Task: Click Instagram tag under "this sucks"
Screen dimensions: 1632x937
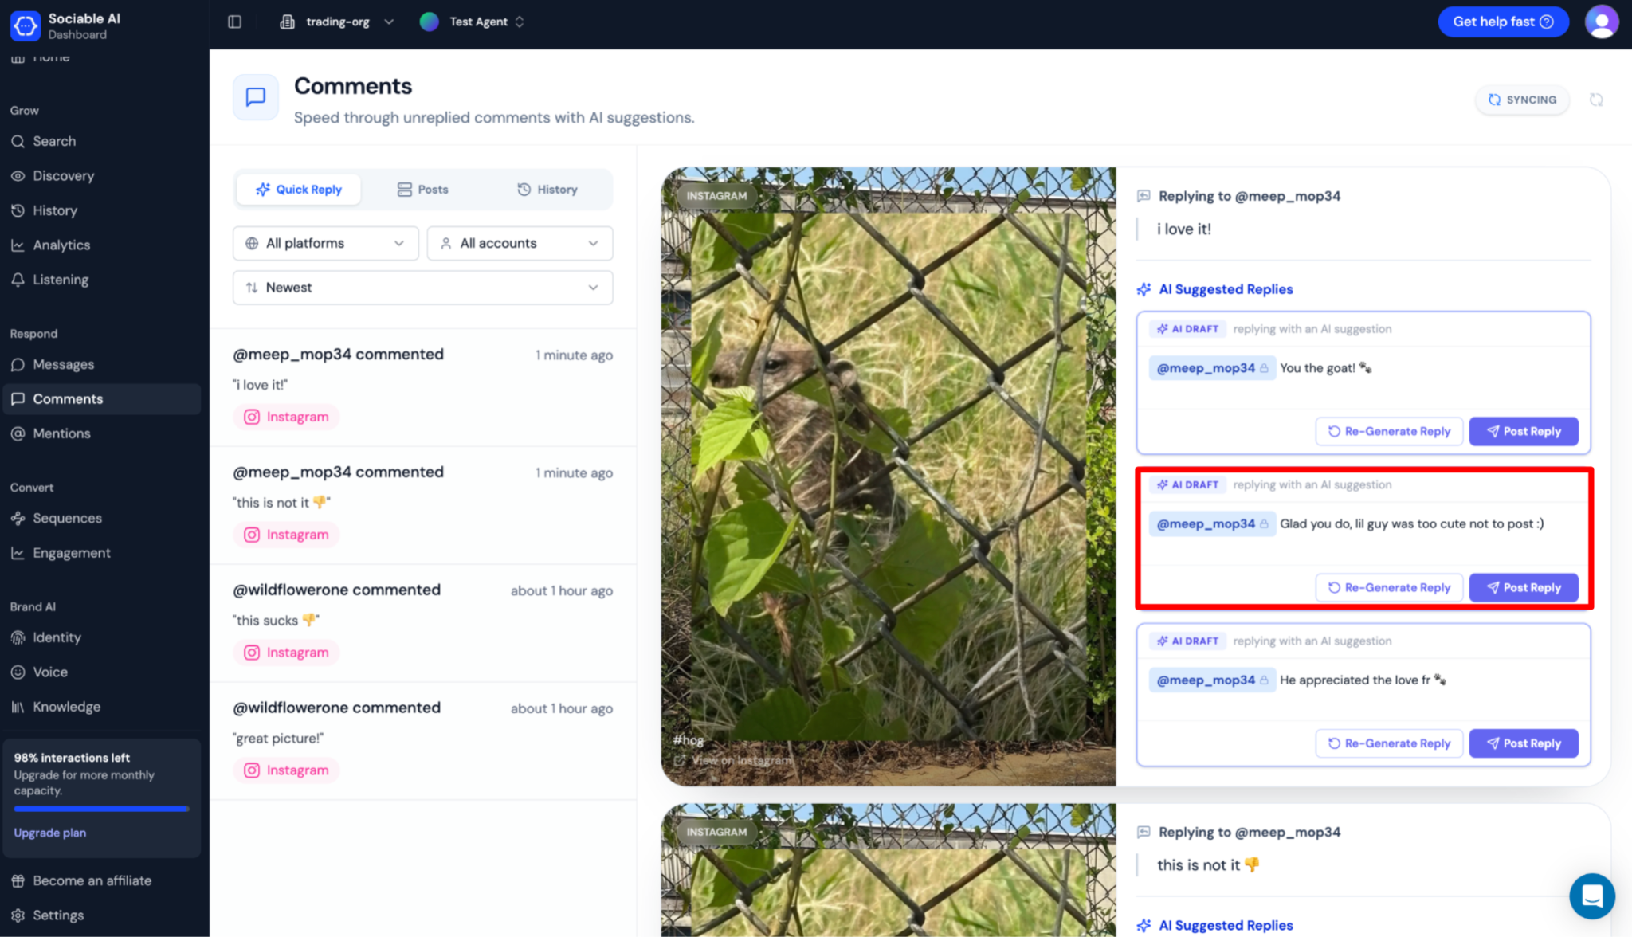Action: tap(287, 653)
